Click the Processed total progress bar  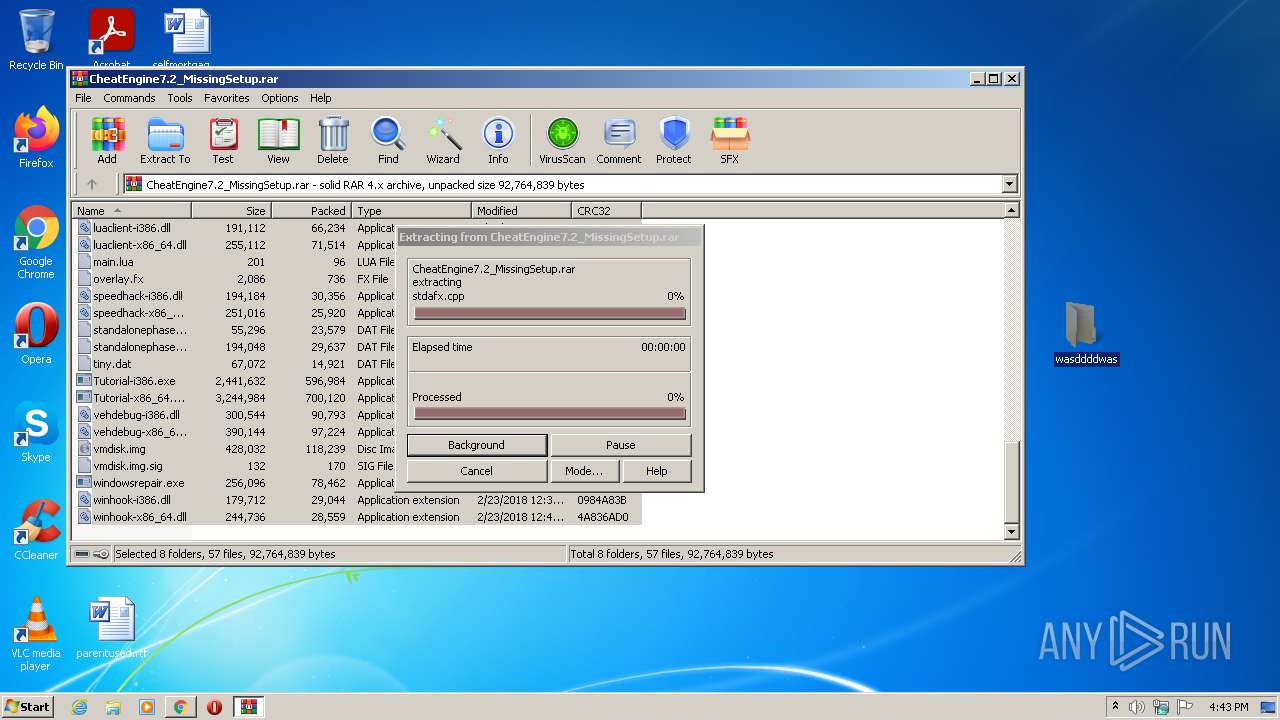(549, 413)
